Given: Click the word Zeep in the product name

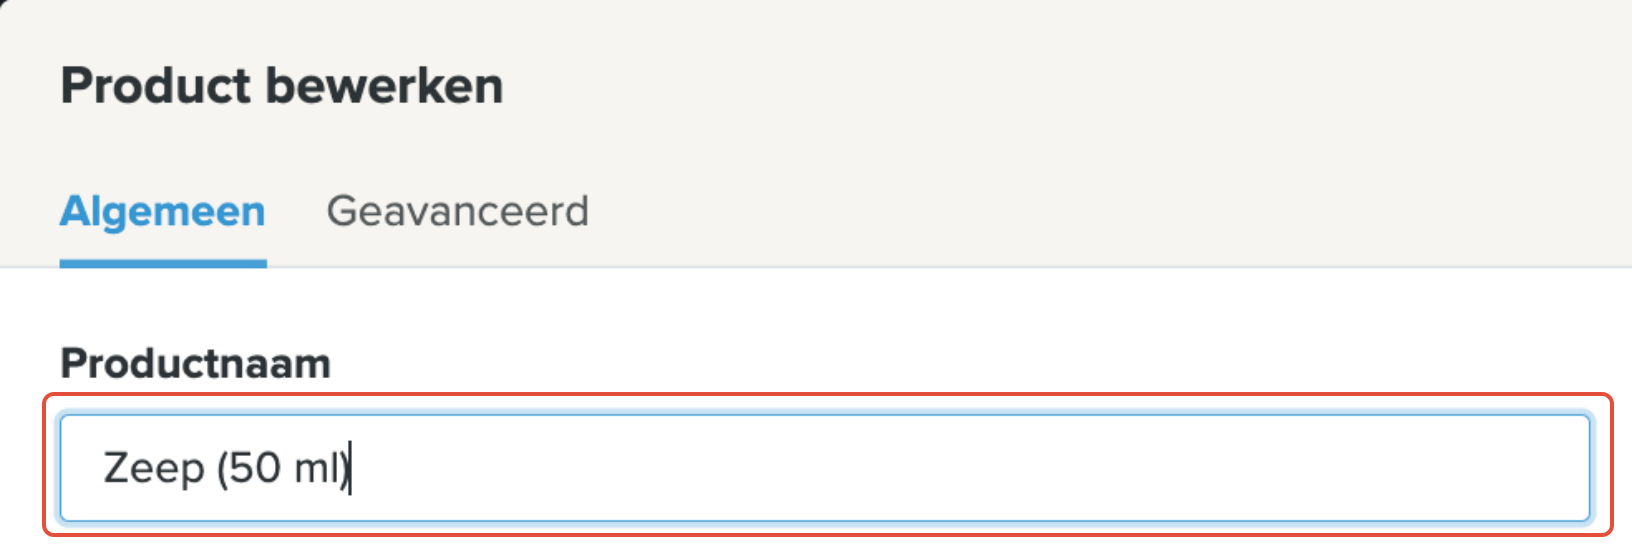Looking at the screenshot, I should coord(153,468).
